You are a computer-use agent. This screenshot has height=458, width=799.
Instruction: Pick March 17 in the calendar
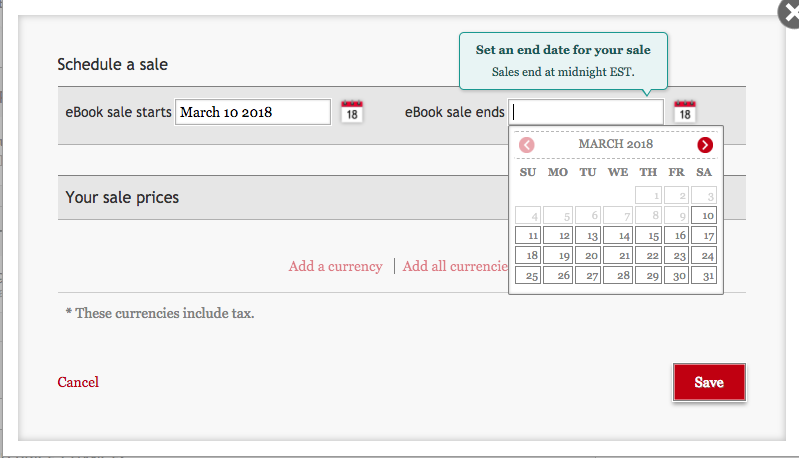pyautogui.click(x=704, y=235)
